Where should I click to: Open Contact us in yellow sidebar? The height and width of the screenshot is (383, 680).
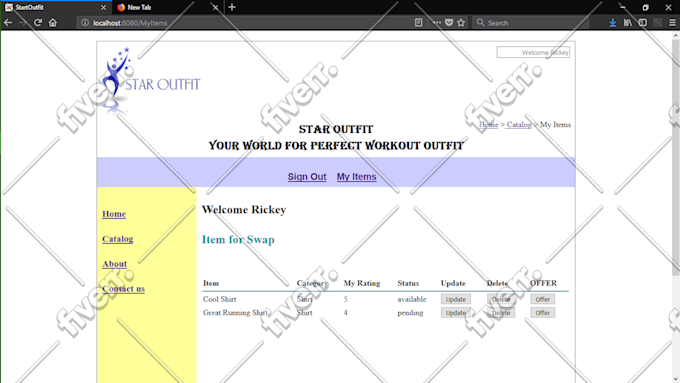[x=124, y=288]
